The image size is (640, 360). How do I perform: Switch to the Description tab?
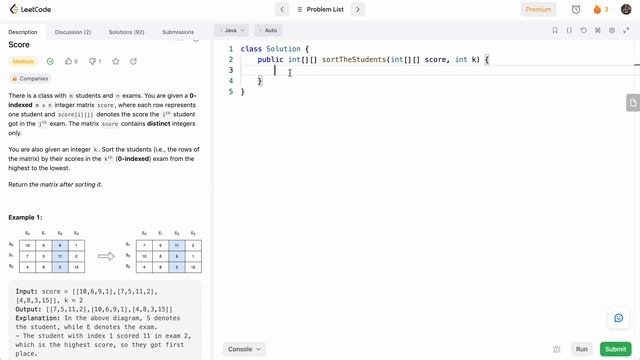23,32
